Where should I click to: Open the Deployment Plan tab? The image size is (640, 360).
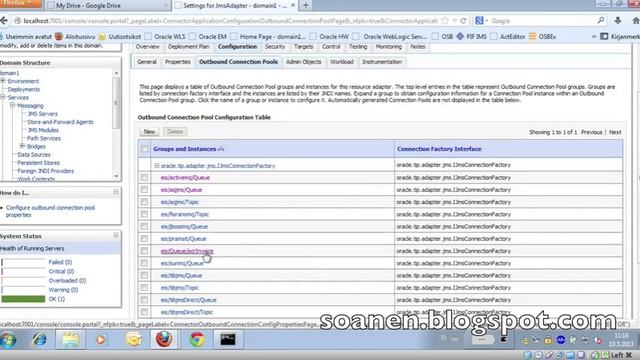point(189,47)
